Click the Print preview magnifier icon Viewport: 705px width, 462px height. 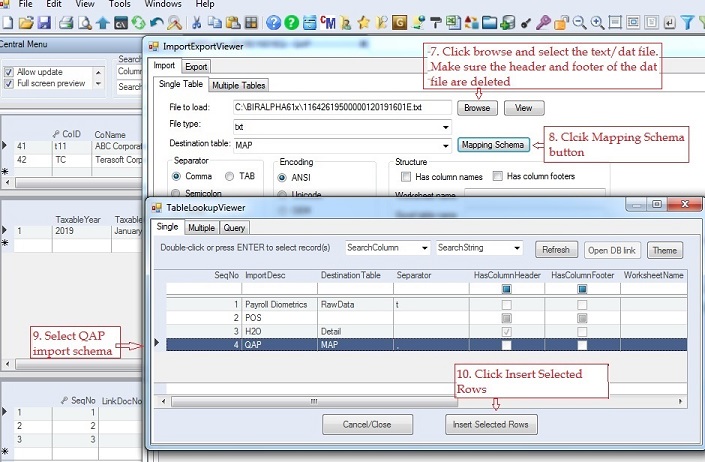pyautogui.click(x=85, y=22)
